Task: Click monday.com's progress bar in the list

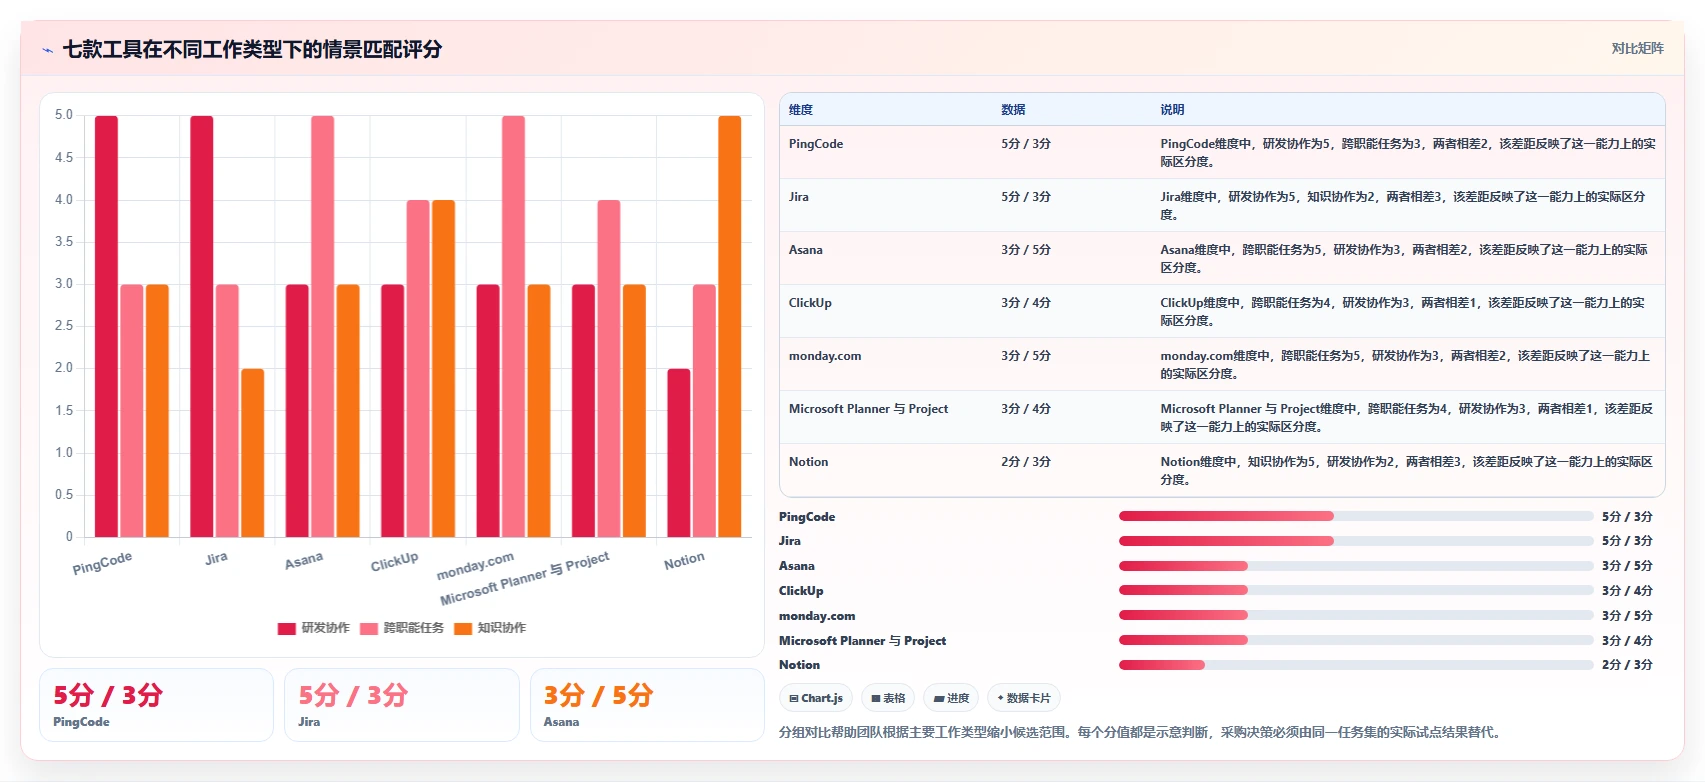Action: [1355, 615]
